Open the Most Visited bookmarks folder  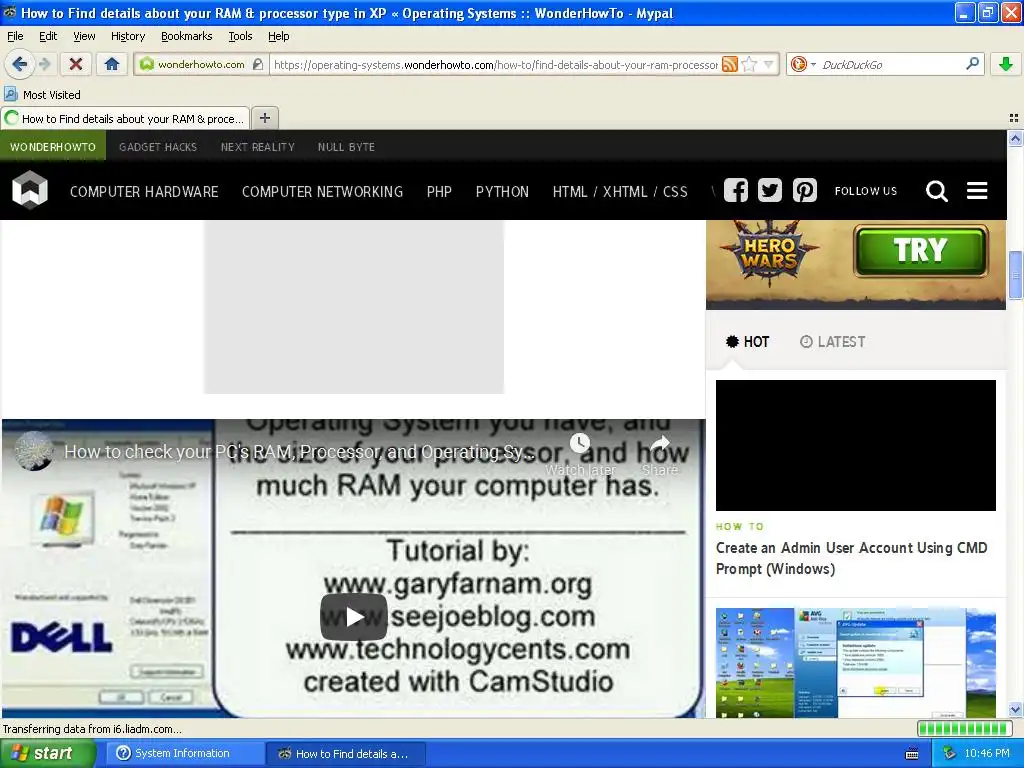pyautogui.click(x=42, y=95)
